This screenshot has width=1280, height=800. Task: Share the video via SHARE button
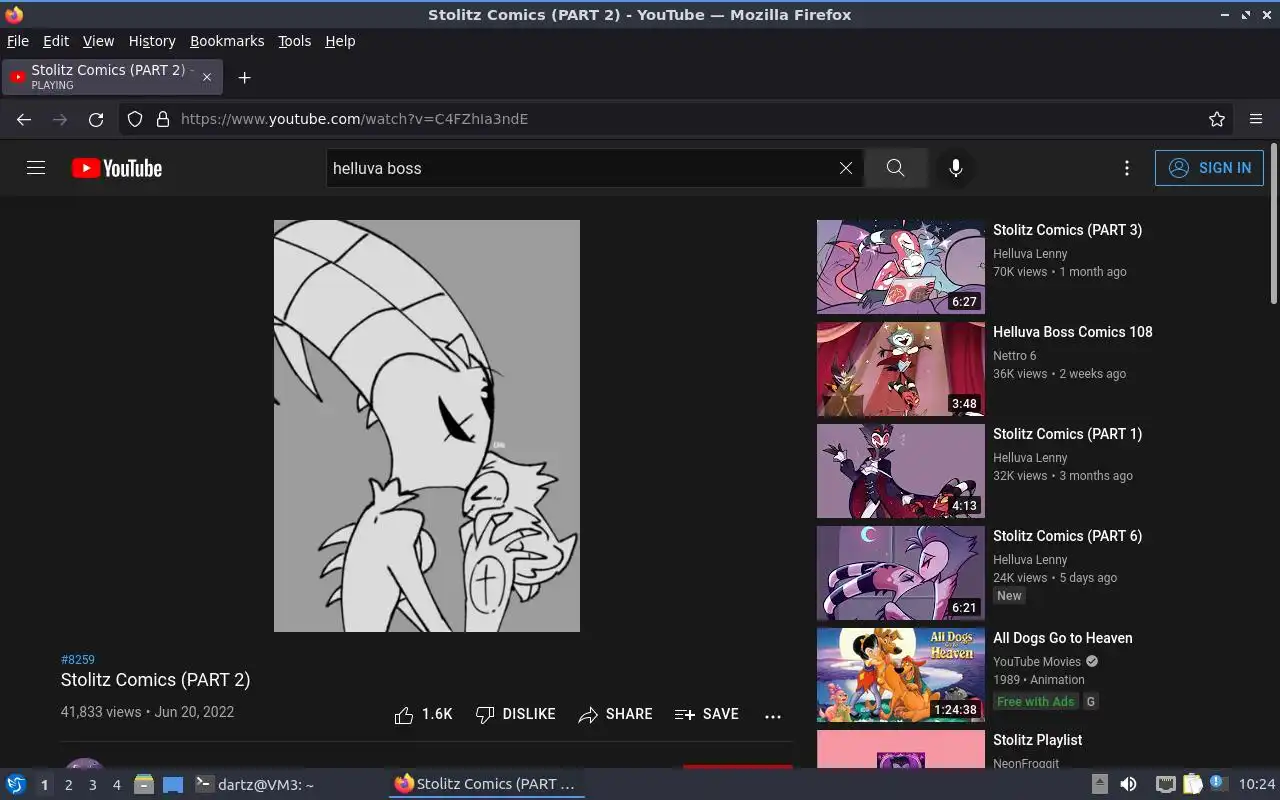click(x=615, y=714)
